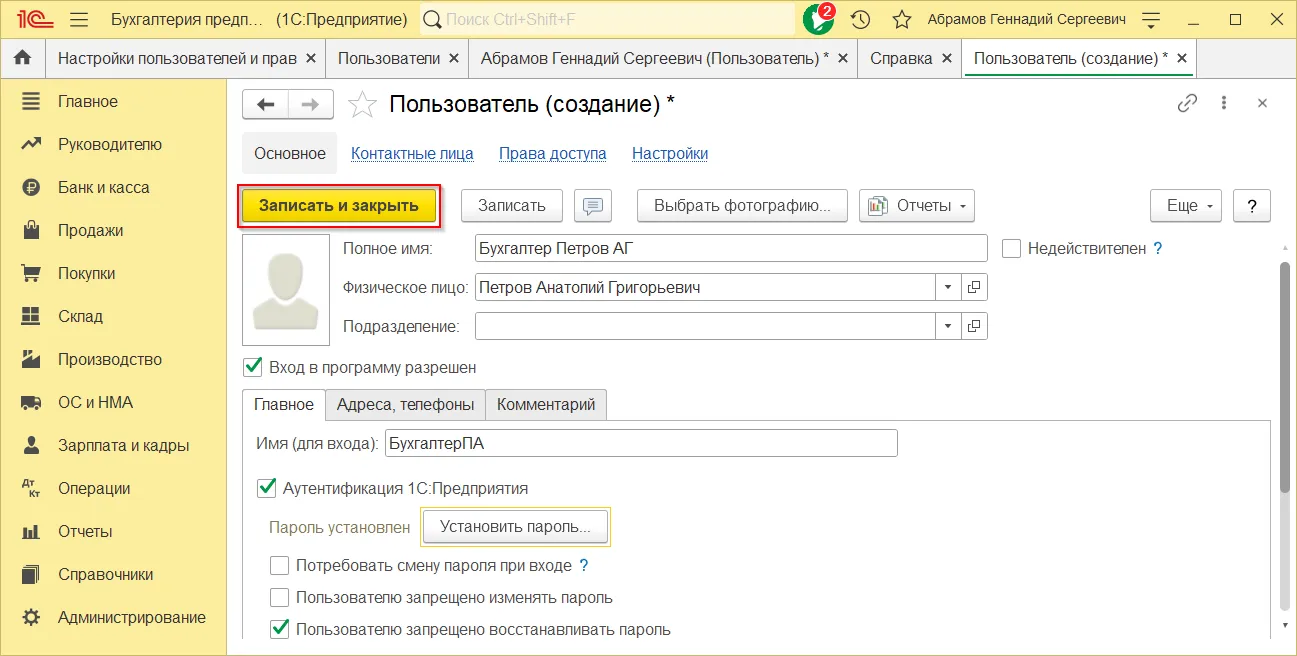Open the history clock icon
The image size is (1297, 656).
click(x=860, y=19)
